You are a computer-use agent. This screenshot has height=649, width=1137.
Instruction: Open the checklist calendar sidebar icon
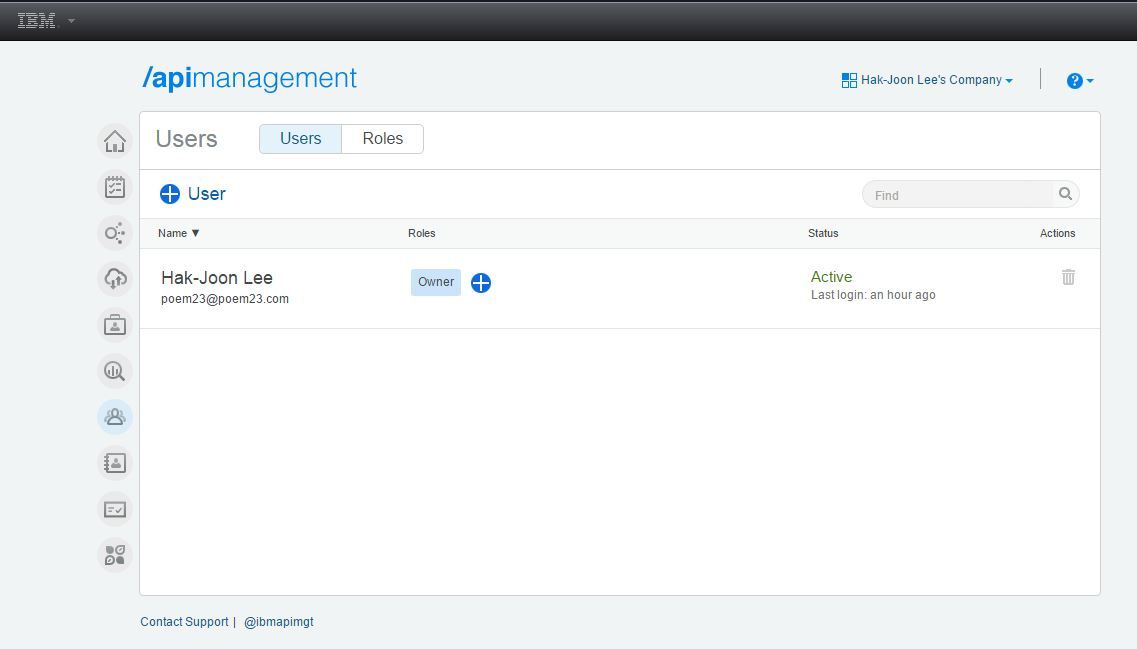click(x=115, y=187)
